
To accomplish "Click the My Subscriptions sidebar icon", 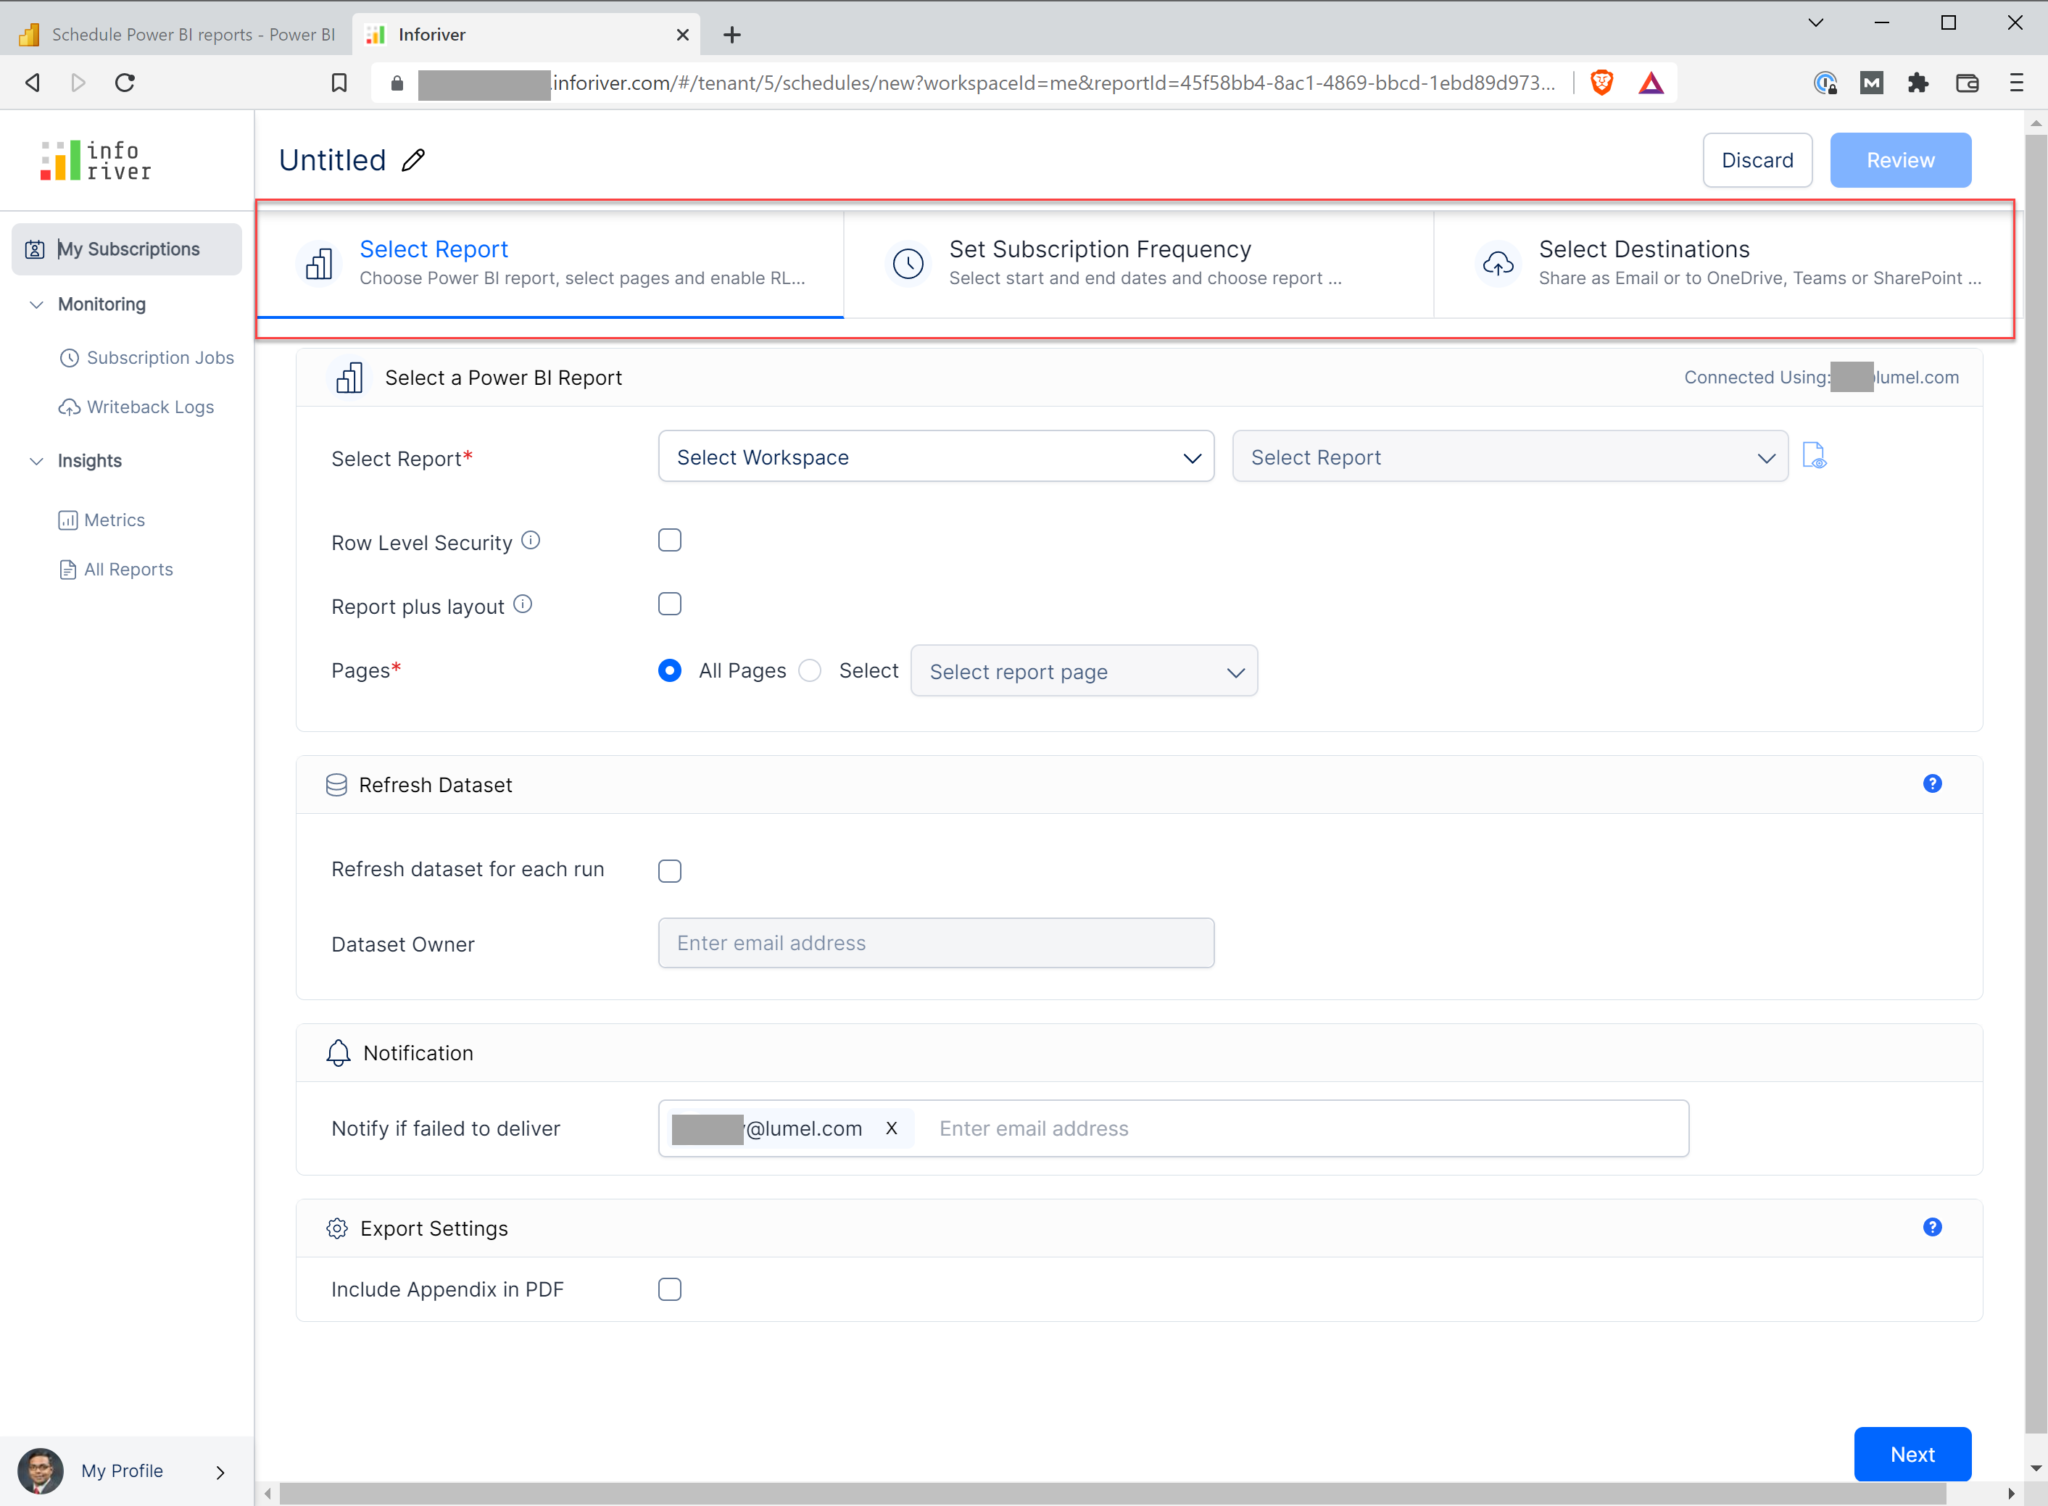I will click(37, 250).
